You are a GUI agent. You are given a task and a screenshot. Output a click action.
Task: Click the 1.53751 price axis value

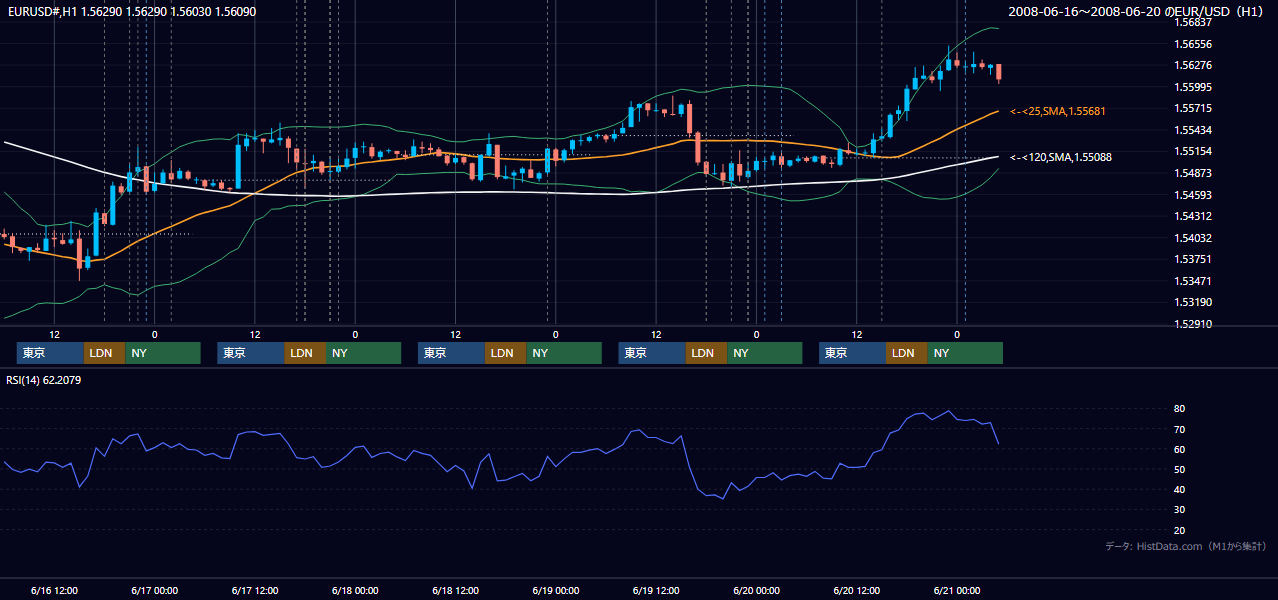click(1193, 259)
